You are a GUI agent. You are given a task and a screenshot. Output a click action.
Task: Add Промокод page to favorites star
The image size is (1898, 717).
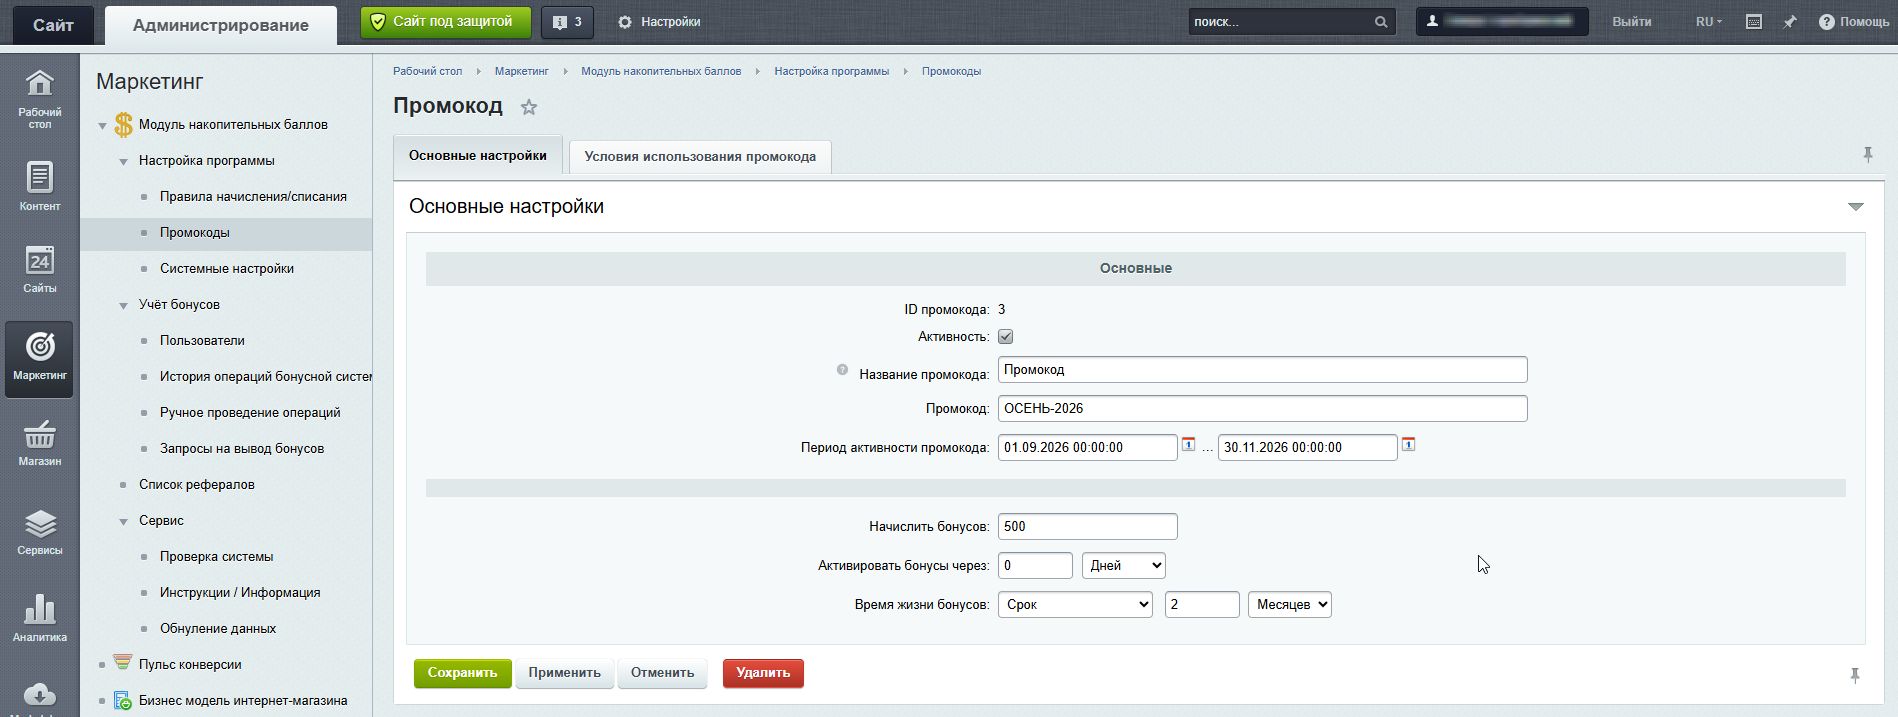(529, 107)
